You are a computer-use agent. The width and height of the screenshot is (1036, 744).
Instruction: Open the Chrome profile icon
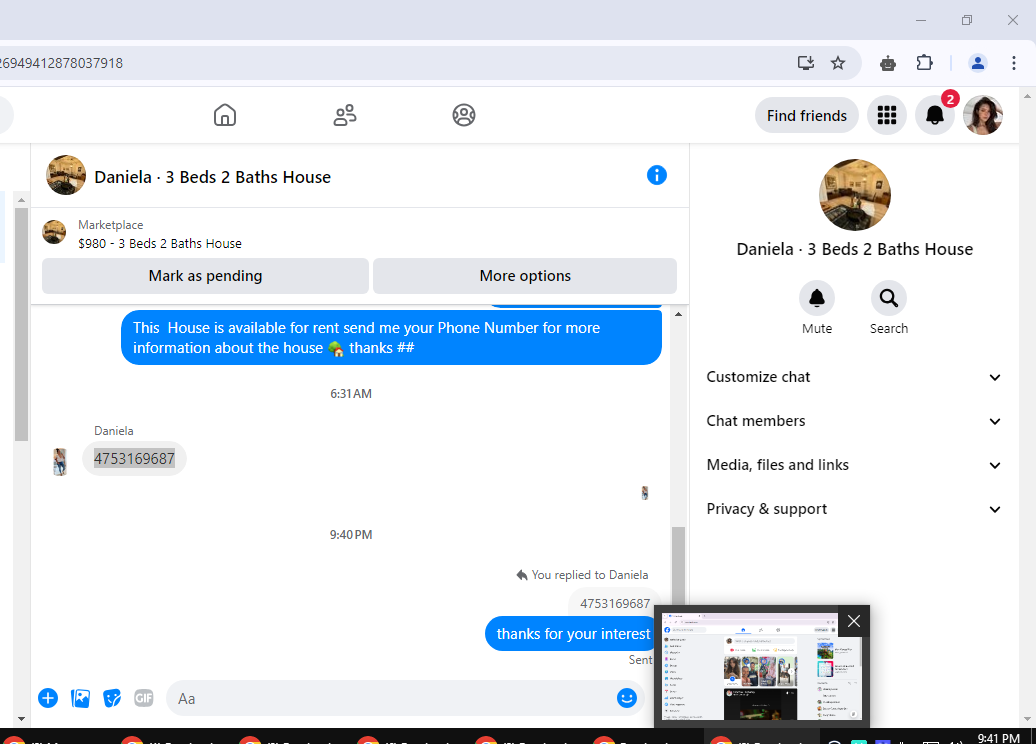click(978, 63)
